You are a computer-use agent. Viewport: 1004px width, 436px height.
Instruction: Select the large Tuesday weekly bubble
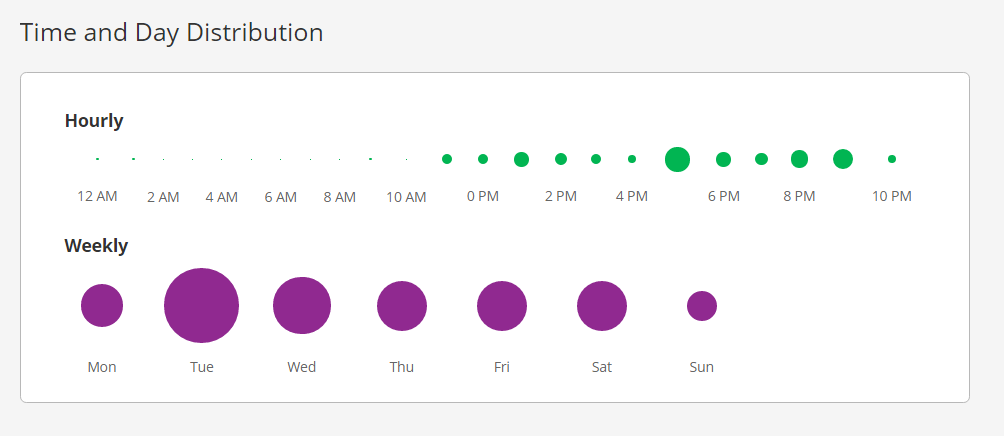pos(202,306)
